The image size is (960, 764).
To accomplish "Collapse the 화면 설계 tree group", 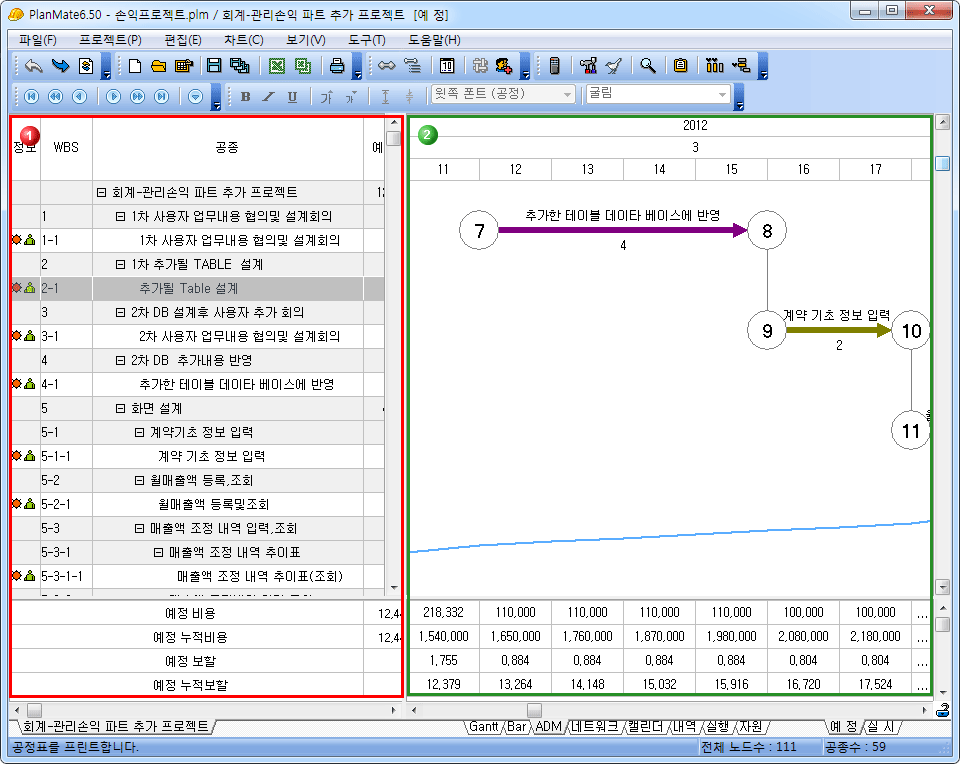I will (x=121, y=409).
